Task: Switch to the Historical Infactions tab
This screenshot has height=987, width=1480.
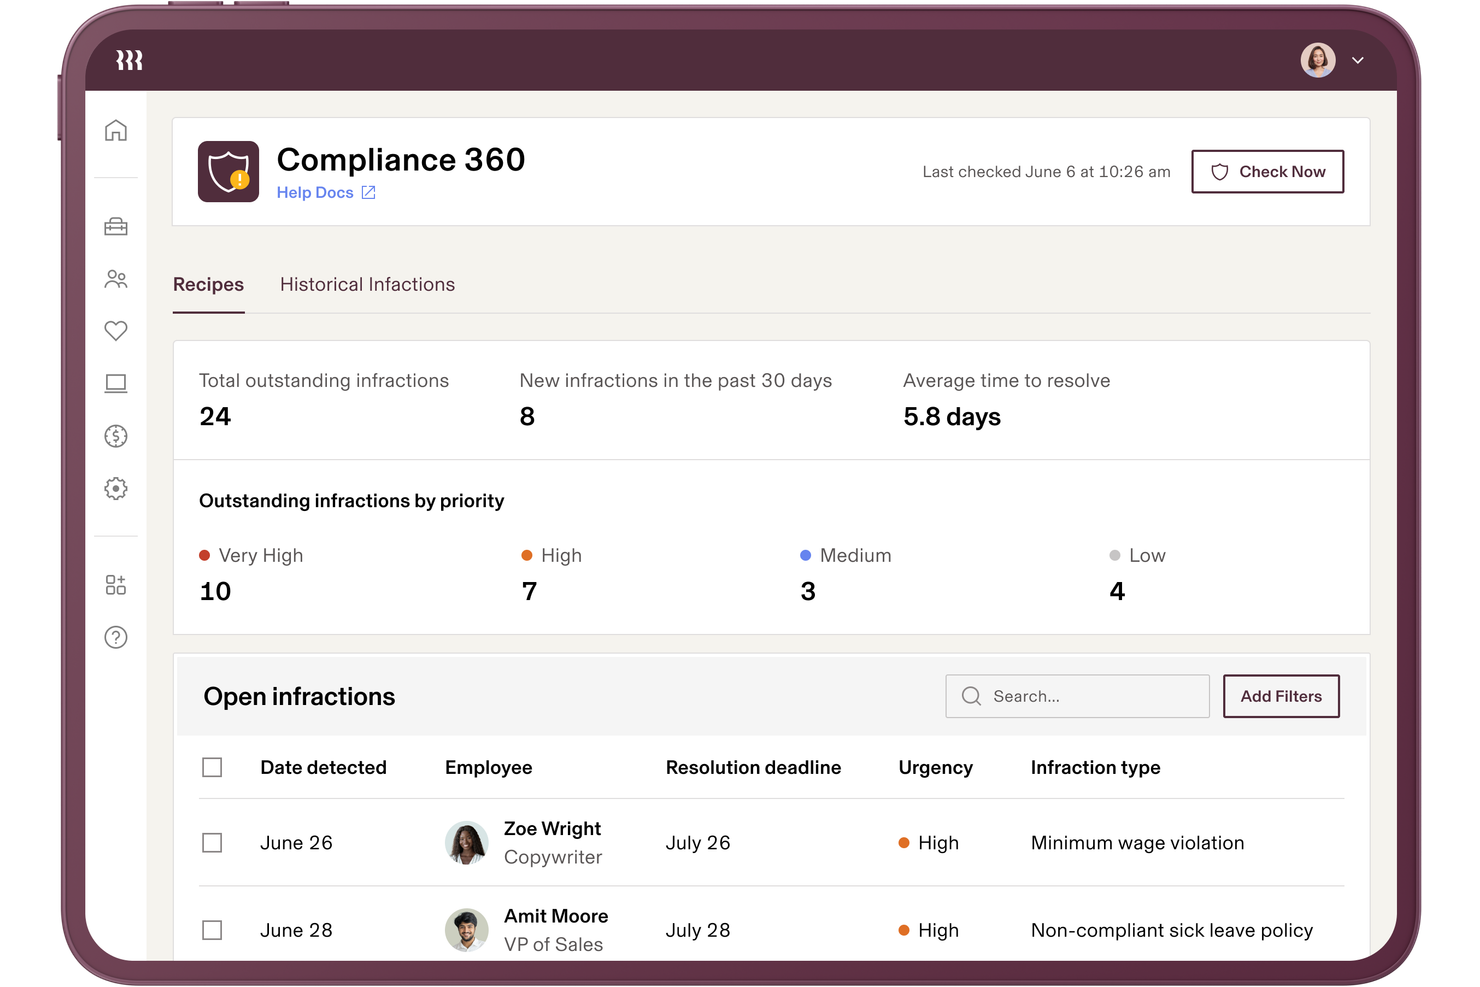Action: 367,284
